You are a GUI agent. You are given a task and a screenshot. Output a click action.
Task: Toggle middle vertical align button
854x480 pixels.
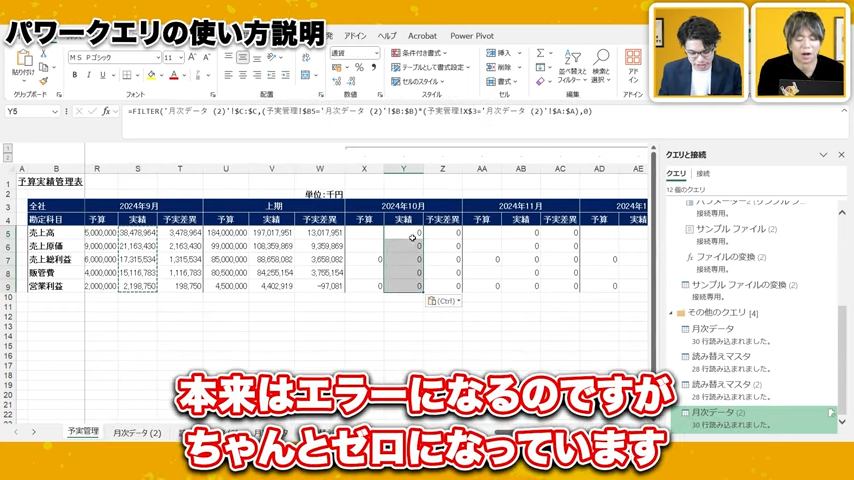click(x=242, y=57)
